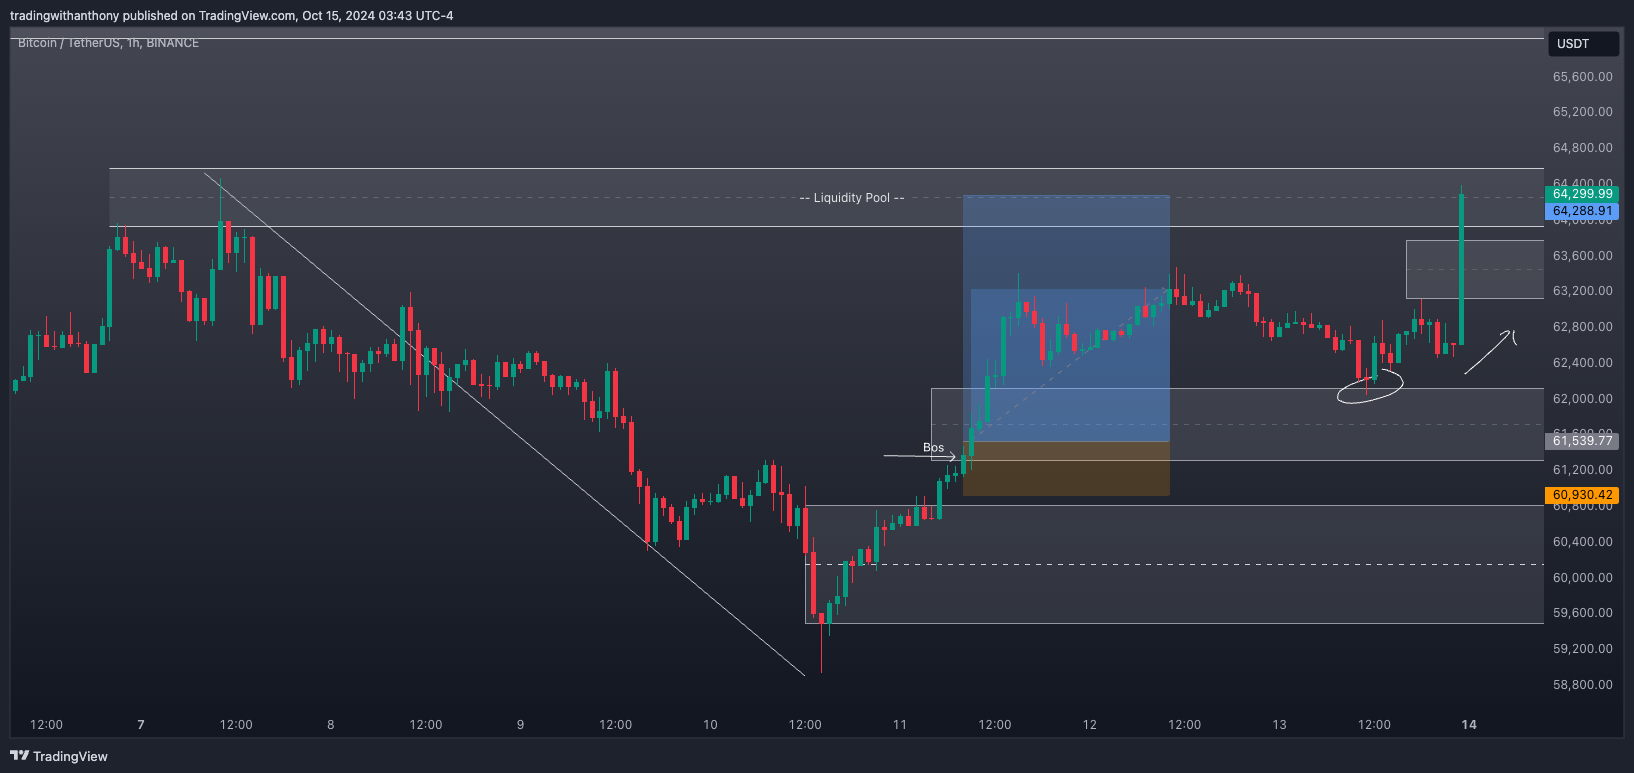Click the orange 60,930.42 price tag
Image resolution: width=1634 pixels, height=773 pixels.
pos(1582,495)
